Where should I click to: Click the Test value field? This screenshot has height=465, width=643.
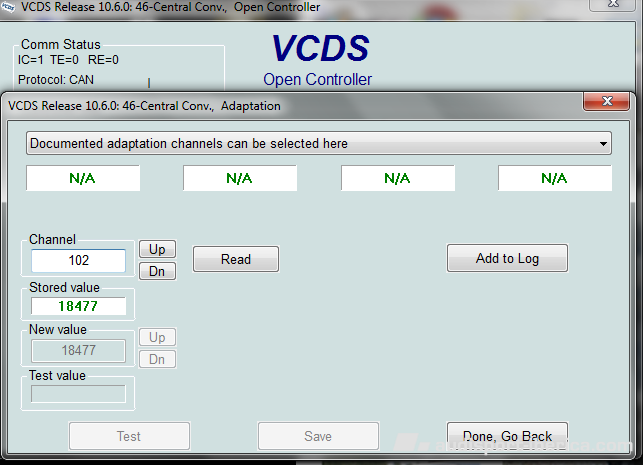coord(78,394)
